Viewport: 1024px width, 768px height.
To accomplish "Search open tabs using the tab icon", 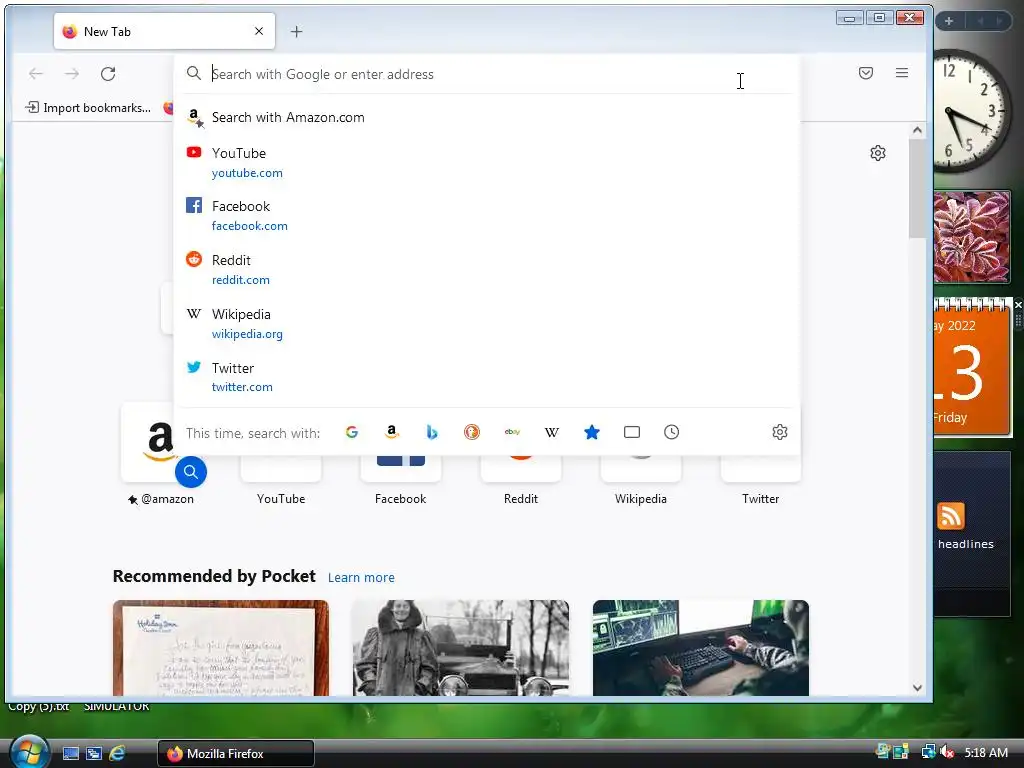I will tap(632, 432).
